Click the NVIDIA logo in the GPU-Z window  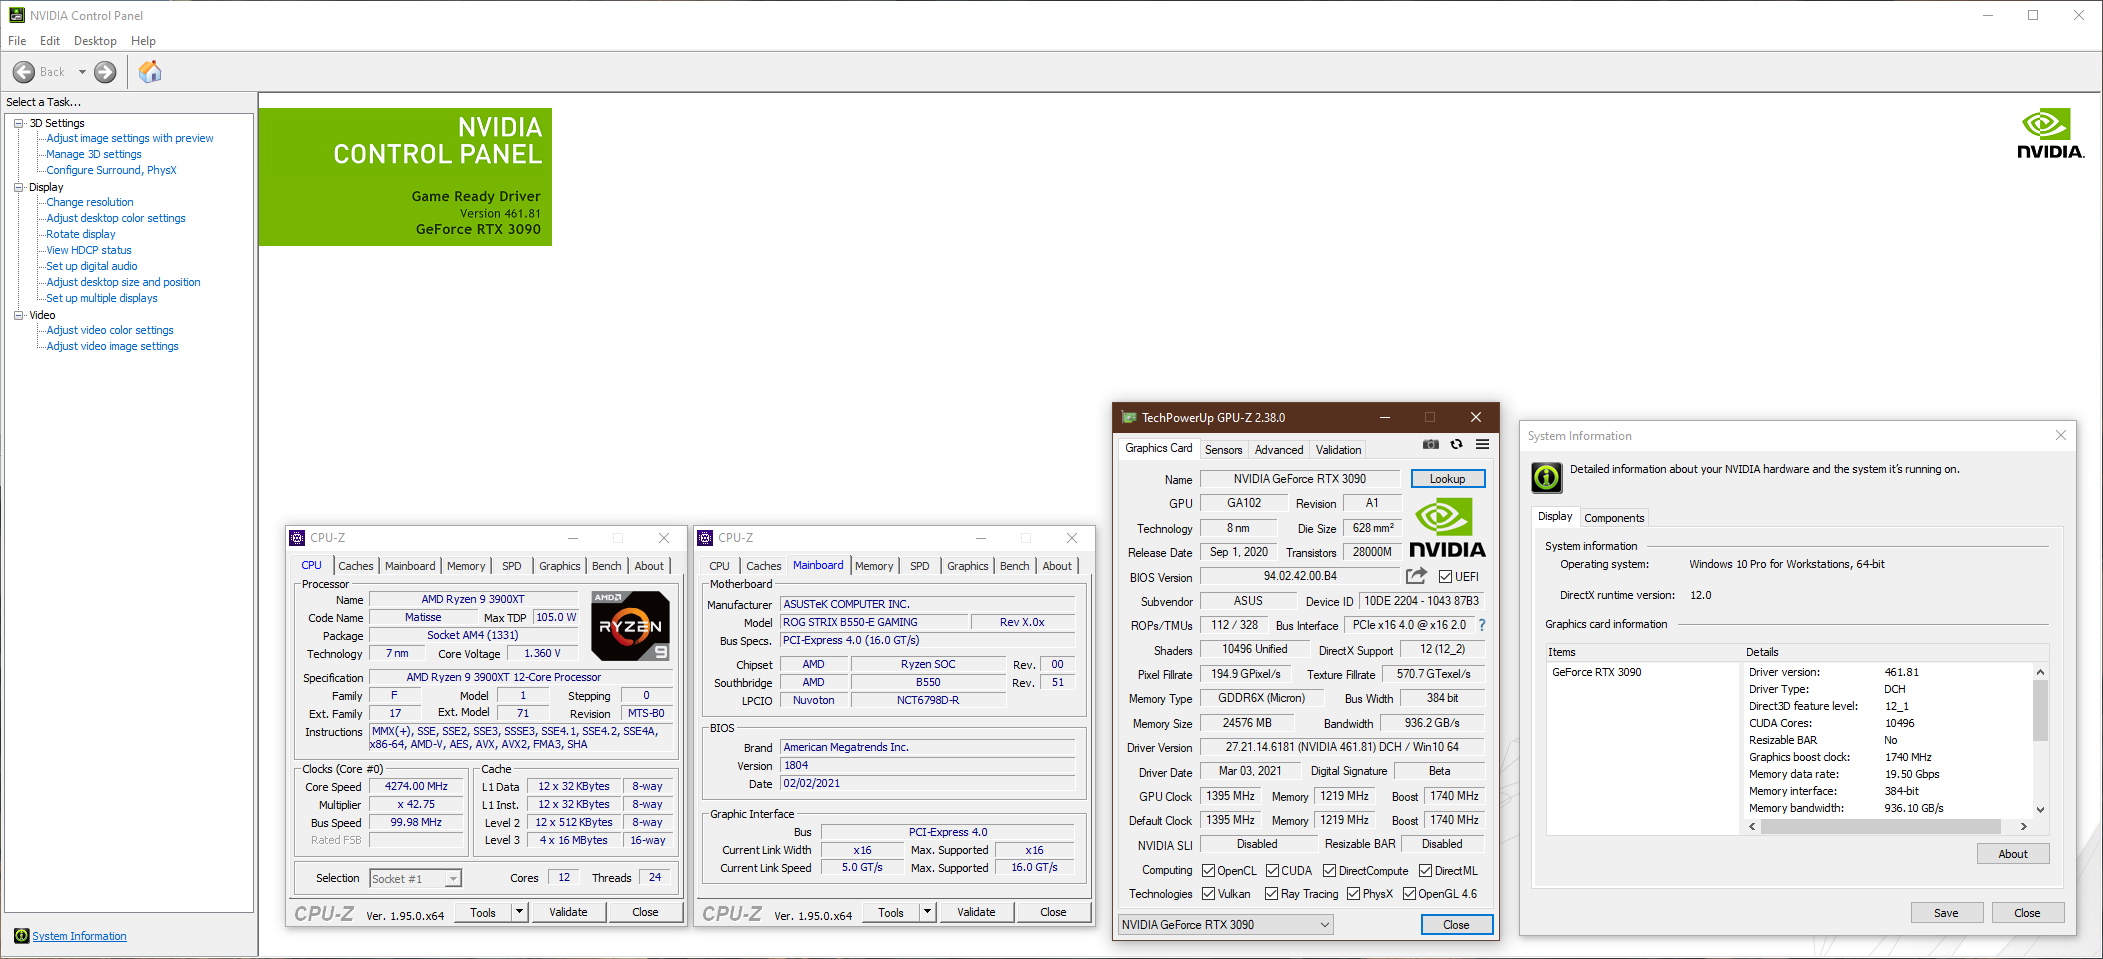click(1447, 528)
